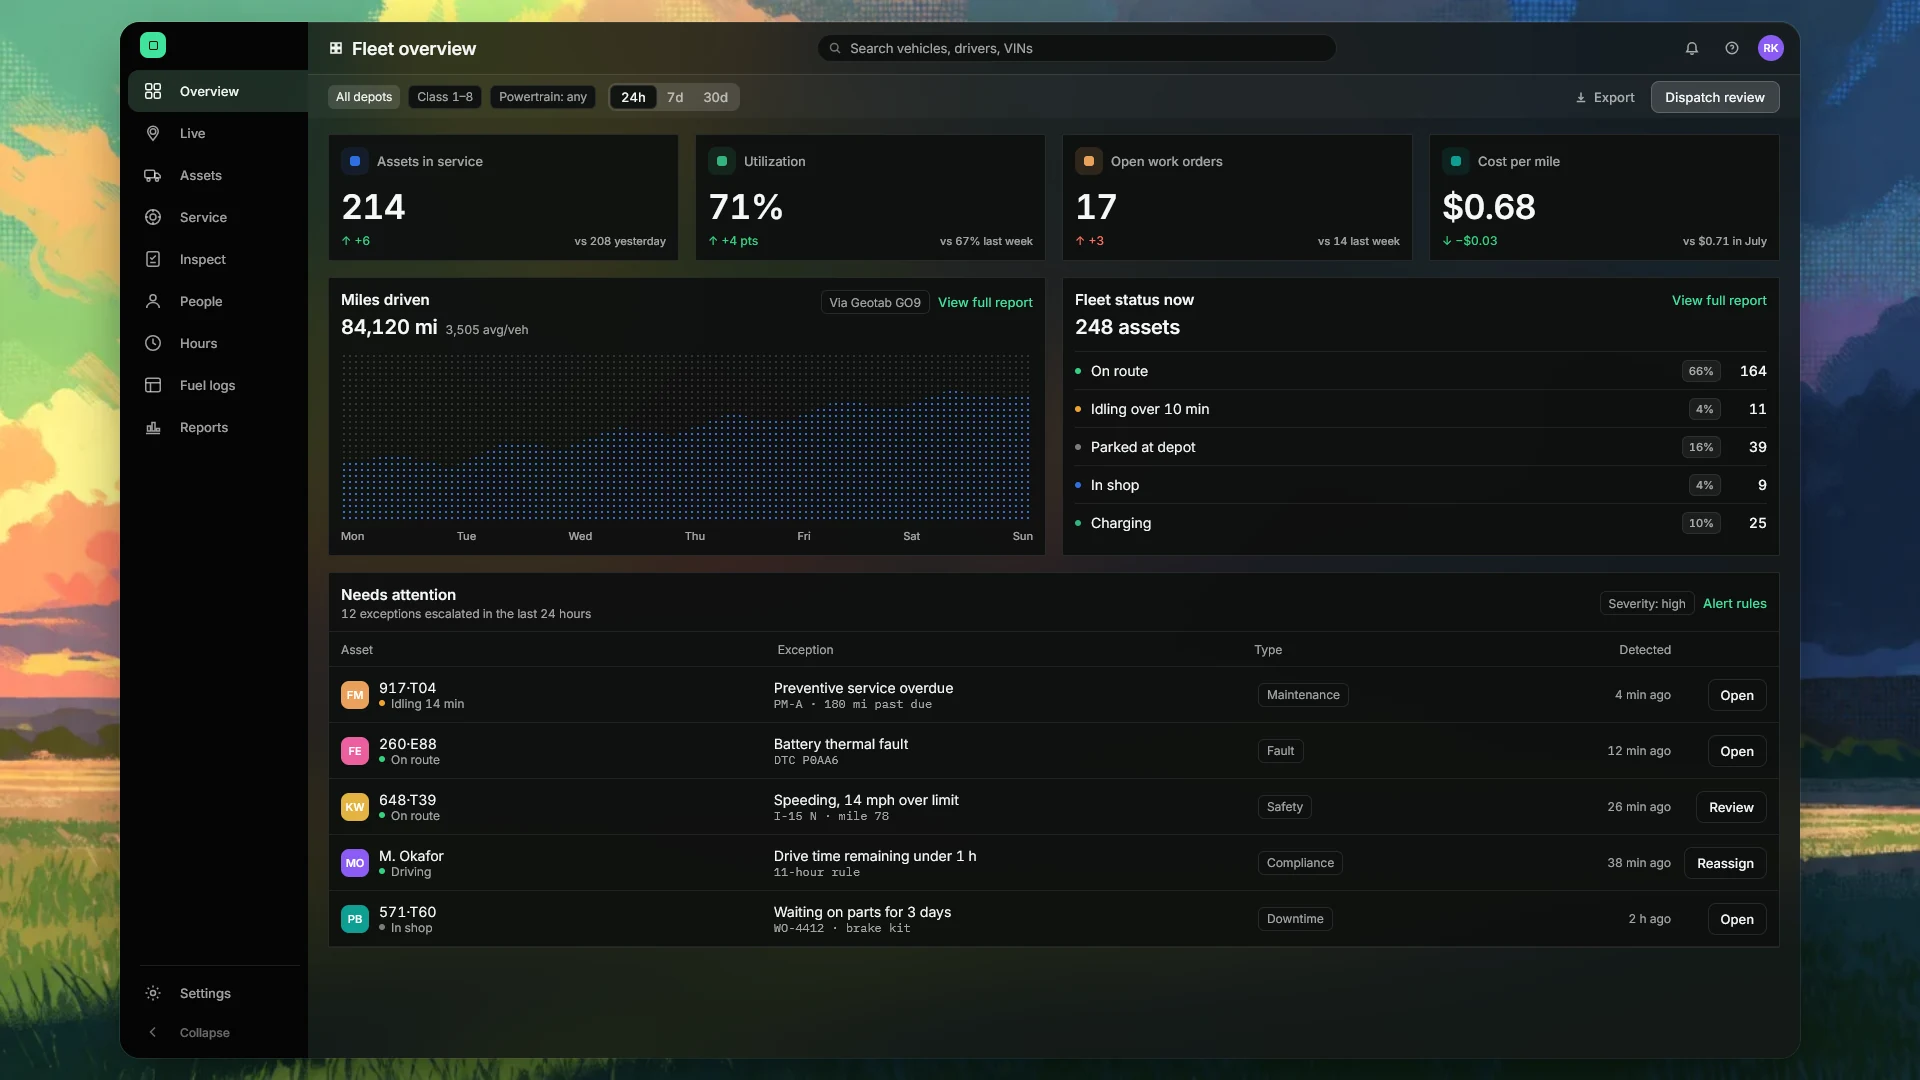
Task: Open the Via Geotab GO9 source selector
Action: [x=875, y=302]
